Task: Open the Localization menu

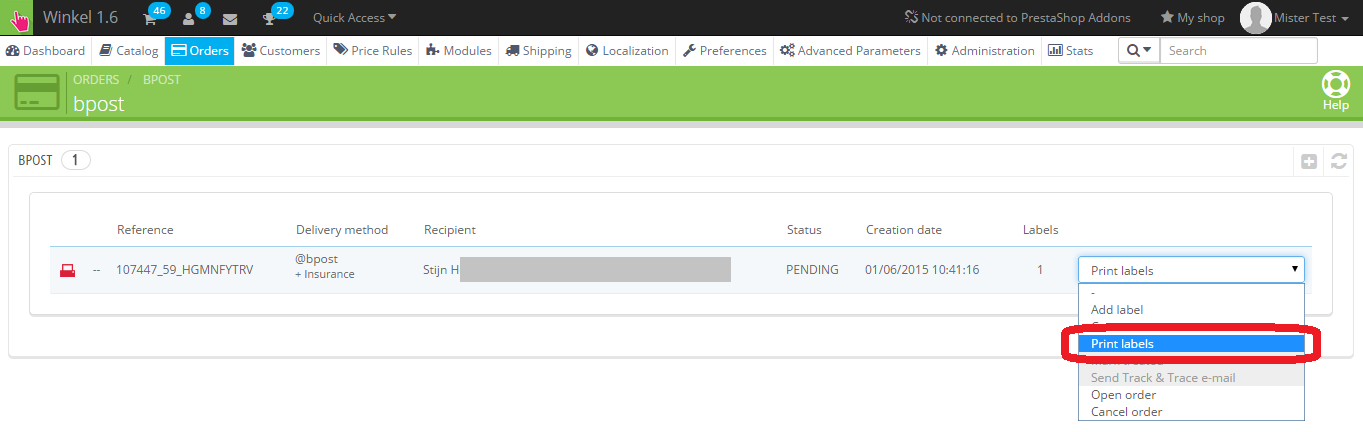Action: tap(627, 50)
